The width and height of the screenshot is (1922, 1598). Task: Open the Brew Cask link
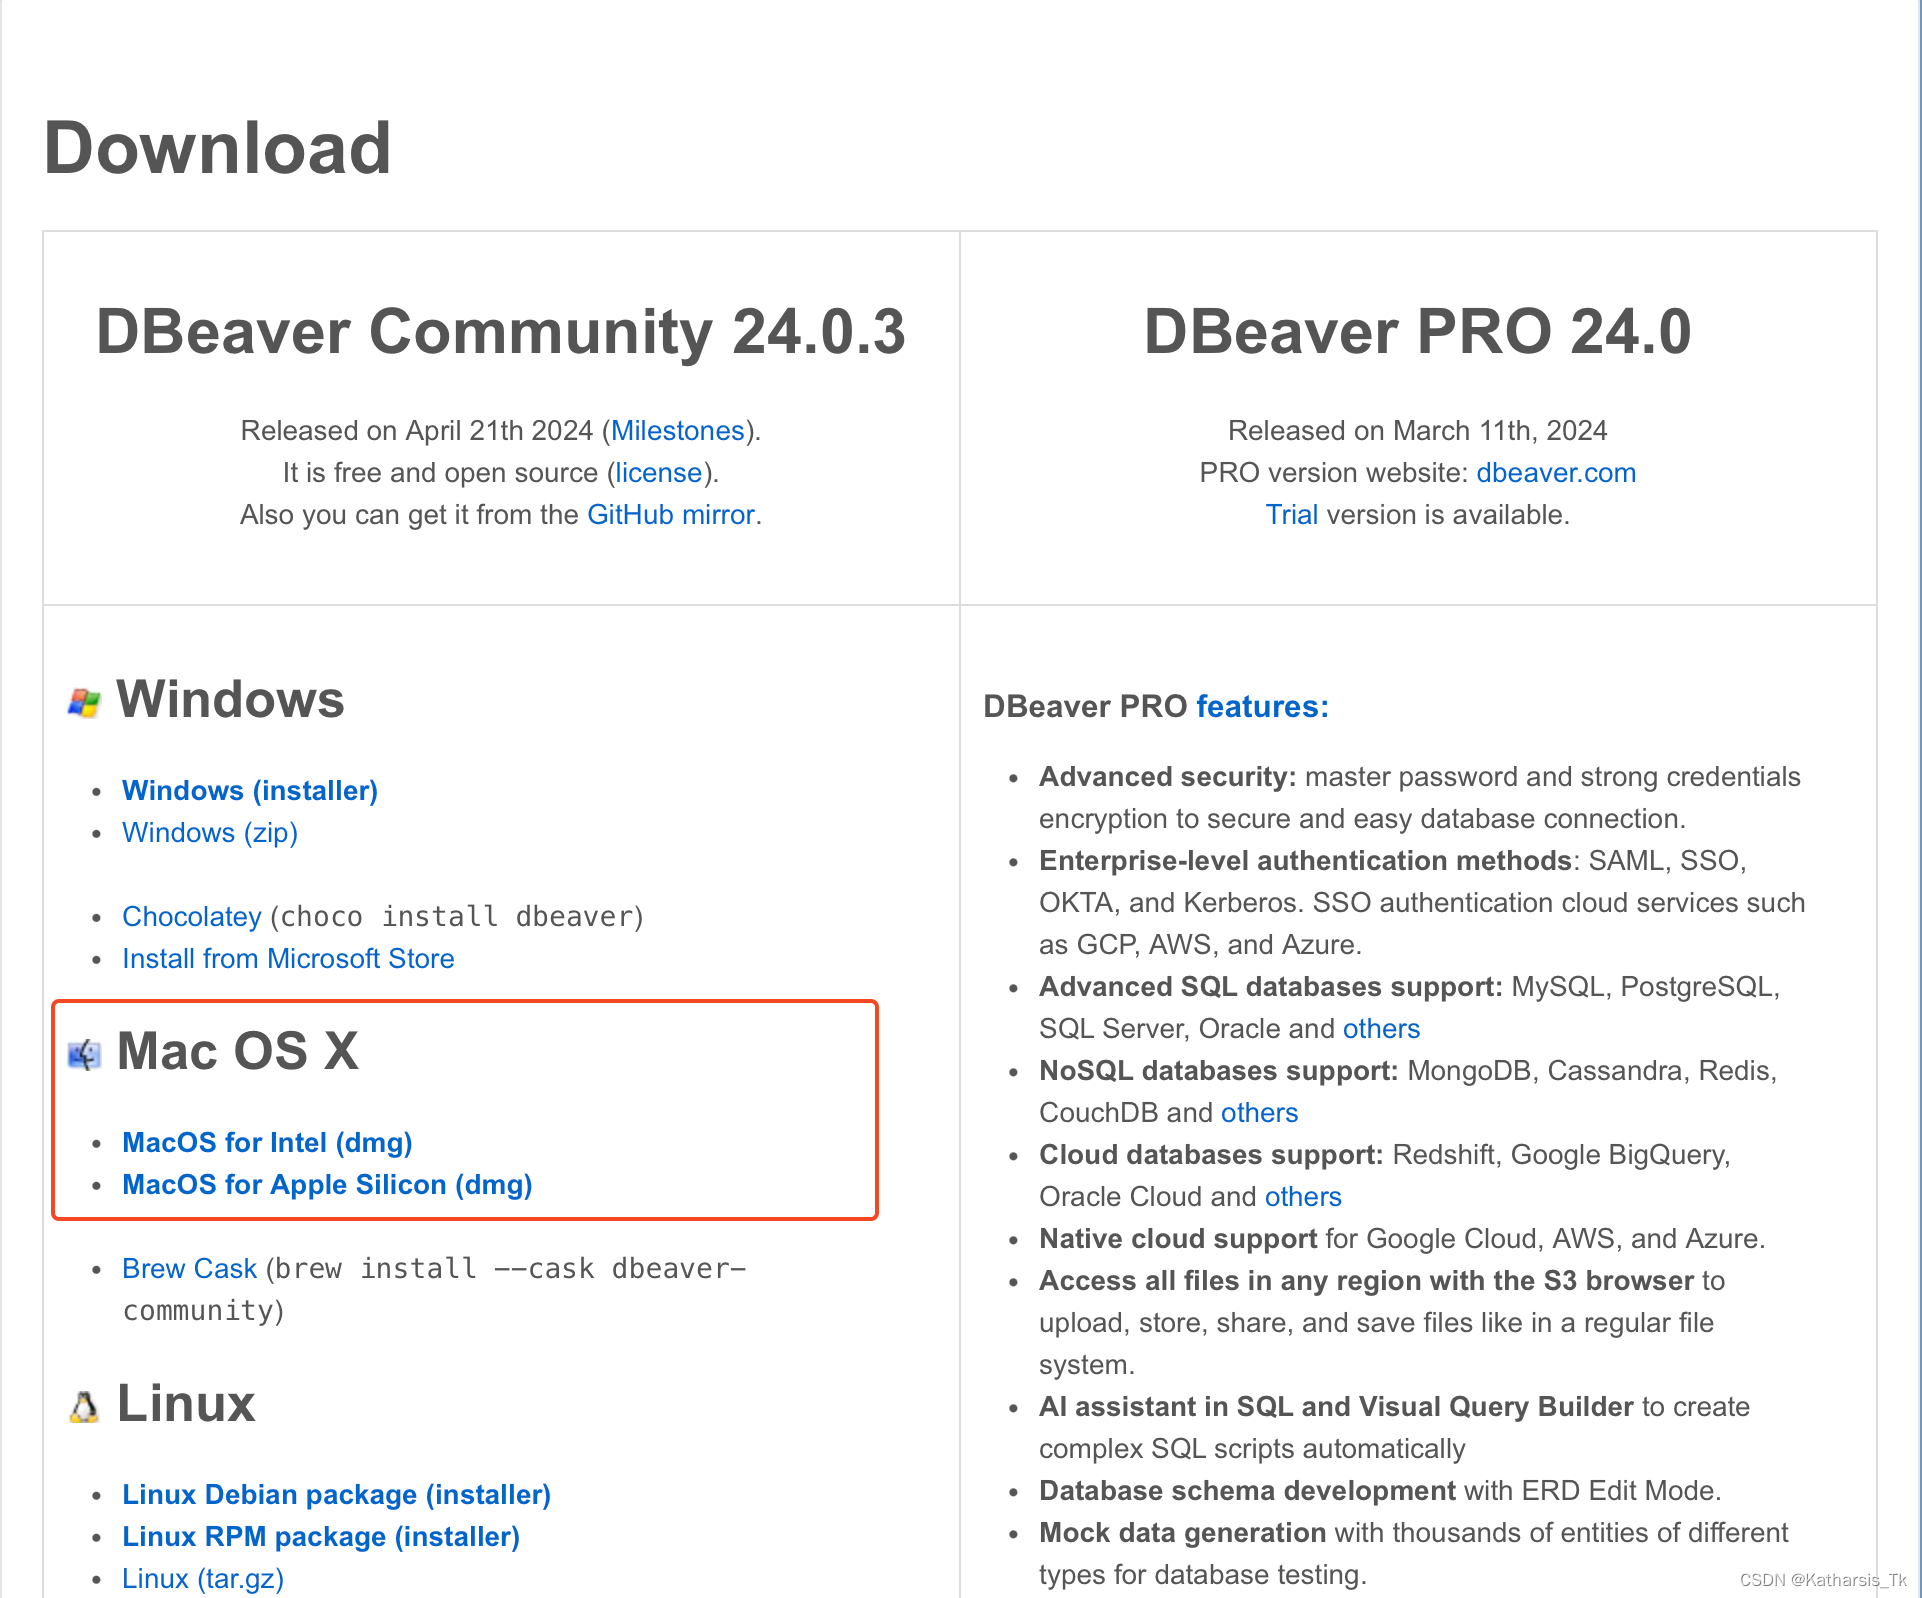(189, 1268)
